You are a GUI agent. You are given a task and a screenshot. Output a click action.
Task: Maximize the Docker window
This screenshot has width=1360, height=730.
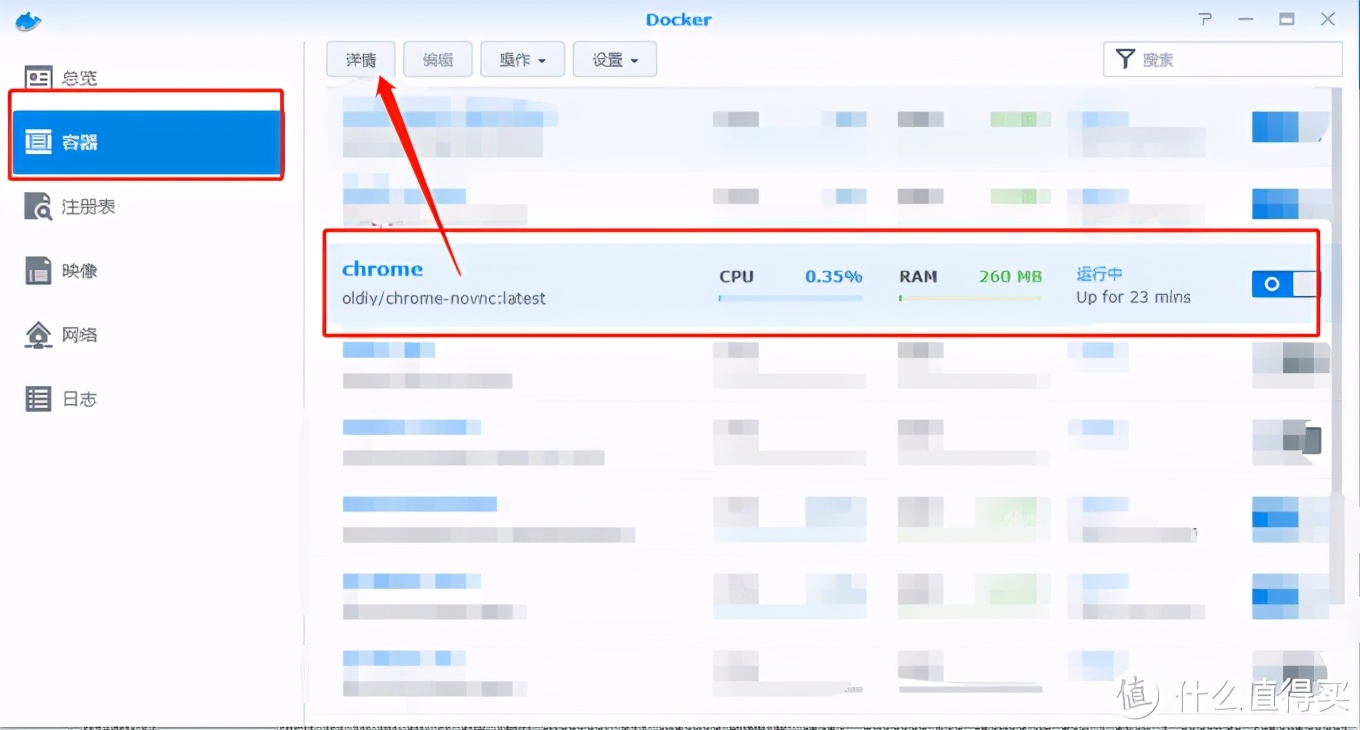pyautogui.click(x=1287, y=19)
